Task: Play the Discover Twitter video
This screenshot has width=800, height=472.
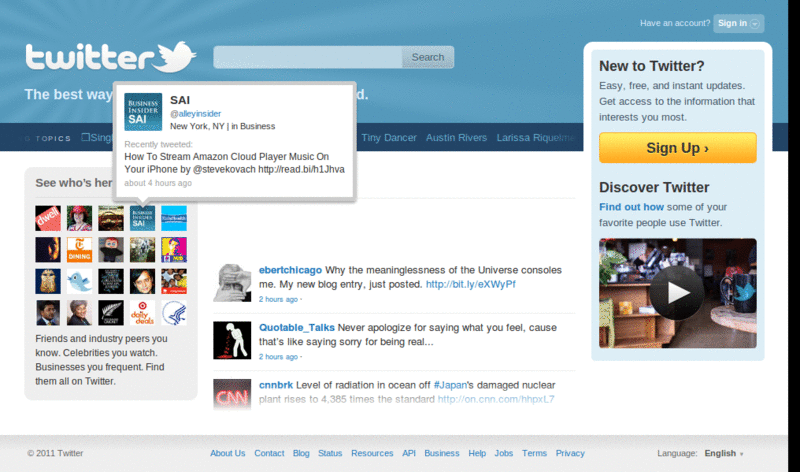Action: 677,293
